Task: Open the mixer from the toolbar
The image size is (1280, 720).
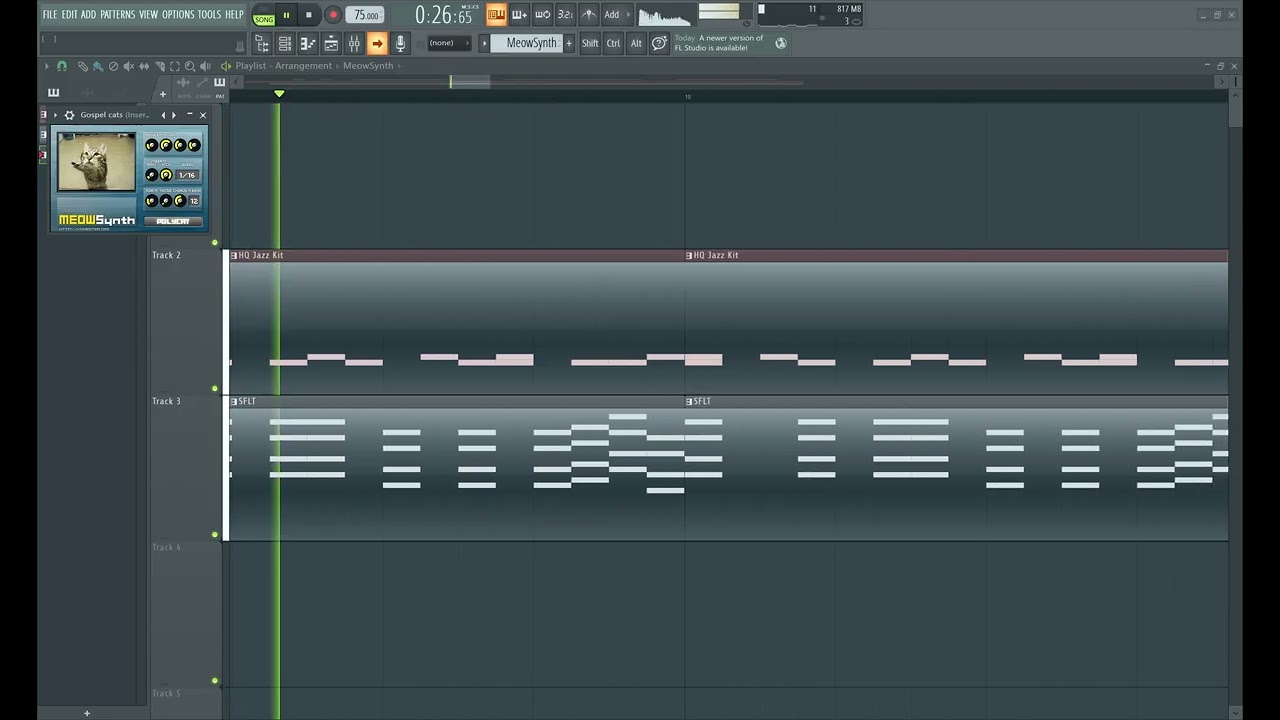Action: pos(354,43)
